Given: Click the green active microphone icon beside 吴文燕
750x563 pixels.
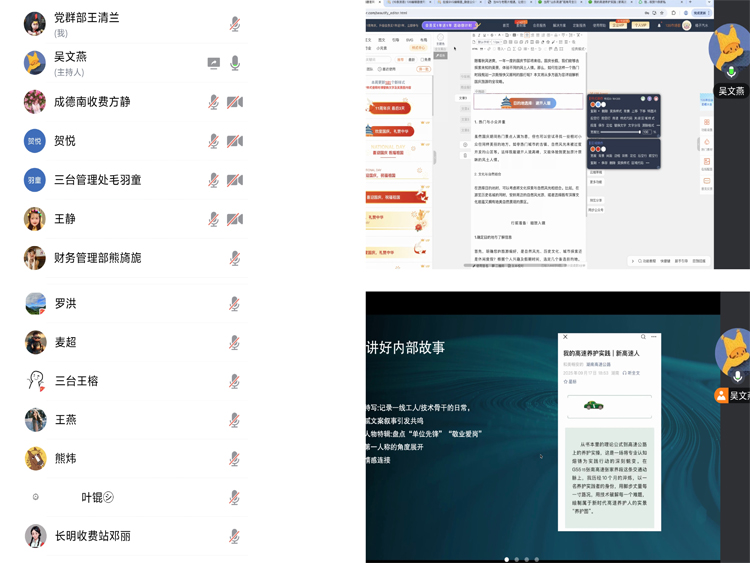Looking at the screenshot, I should pyautogui.click(x=235, y=63).
